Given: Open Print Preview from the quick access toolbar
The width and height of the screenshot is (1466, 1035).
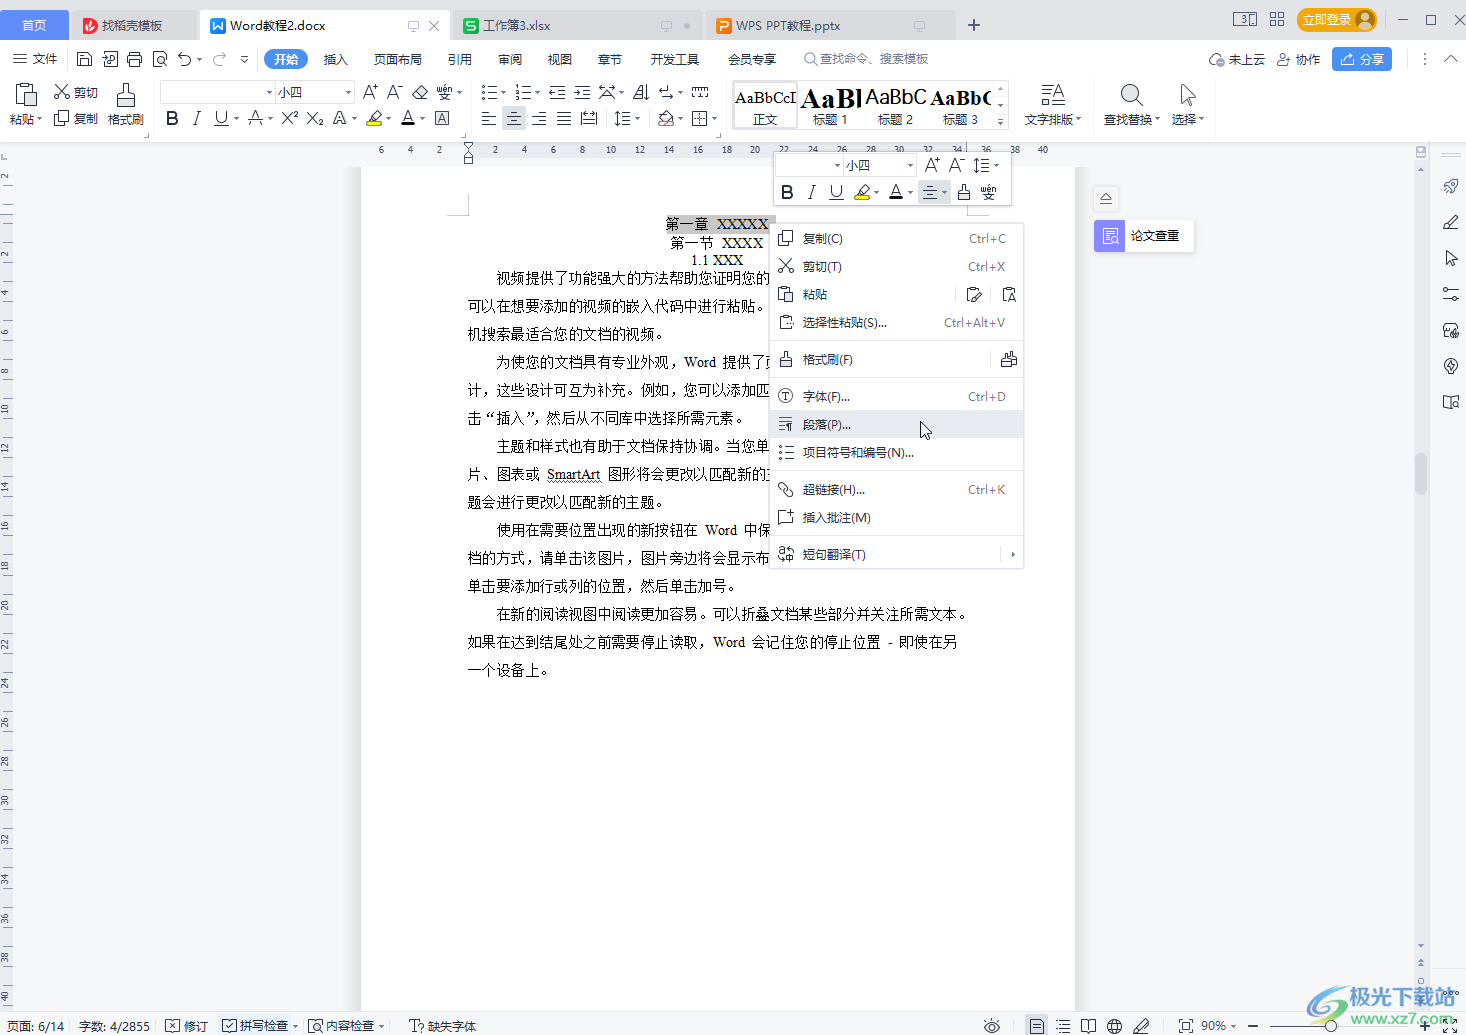Looking at the screenshot, I should click(x=160, y=59).
